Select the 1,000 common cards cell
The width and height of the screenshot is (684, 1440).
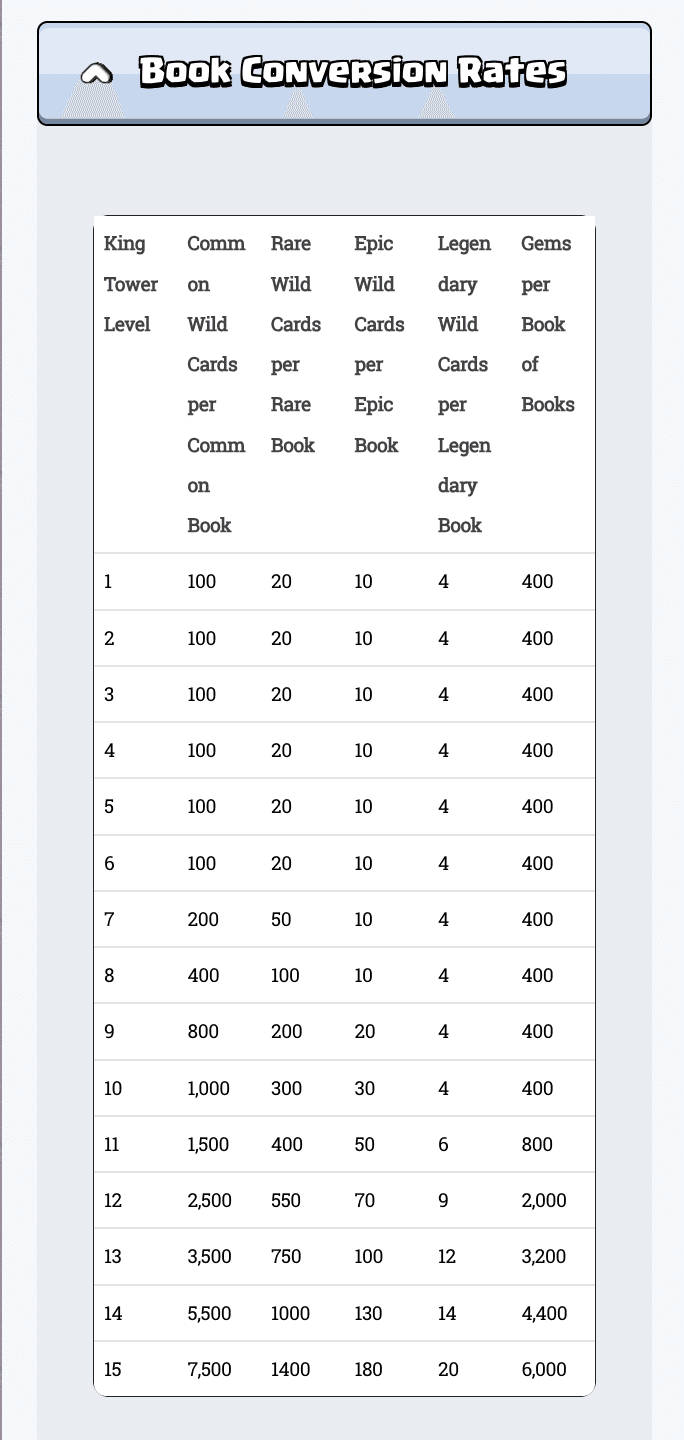pos(209,1088)
